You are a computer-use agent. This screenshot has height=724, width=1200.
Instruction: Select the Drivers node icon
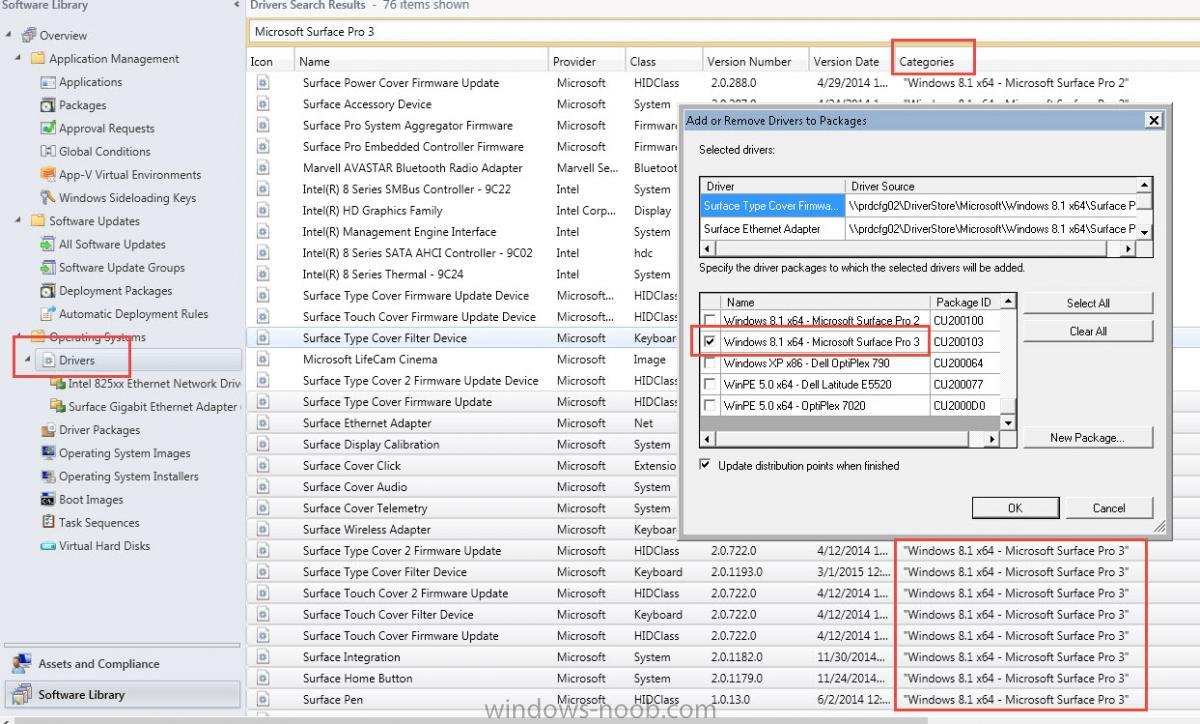[x=48, y=360]
